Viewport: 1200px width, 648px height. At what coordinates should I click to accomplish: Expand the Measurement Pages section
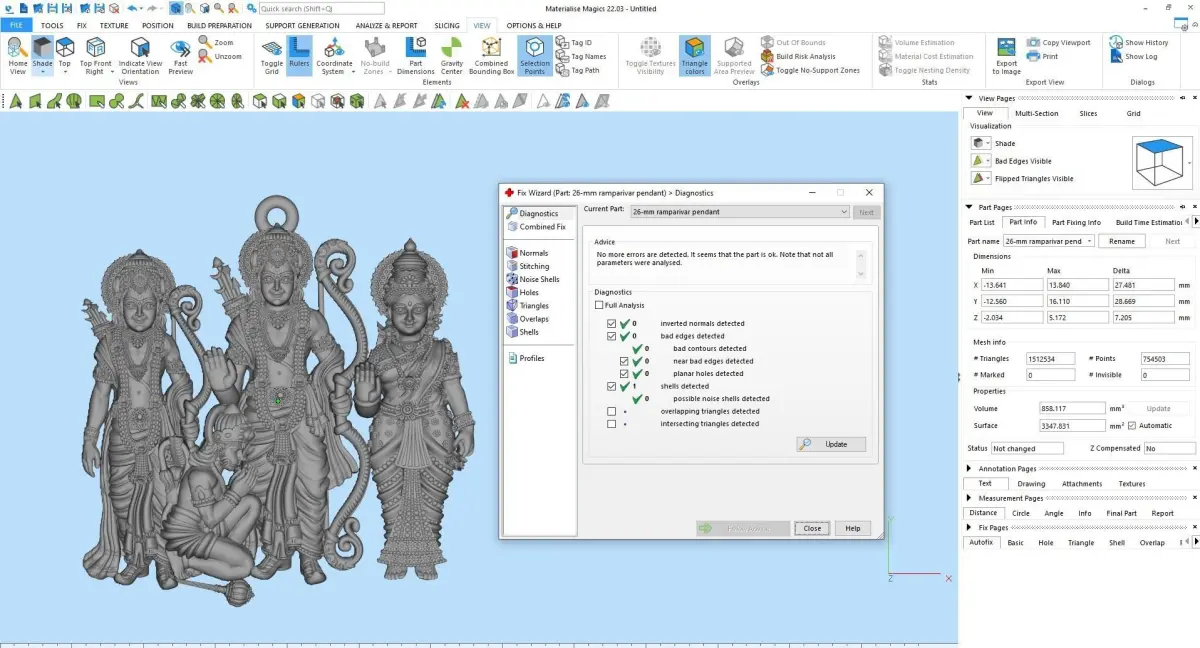coord(970,498)
